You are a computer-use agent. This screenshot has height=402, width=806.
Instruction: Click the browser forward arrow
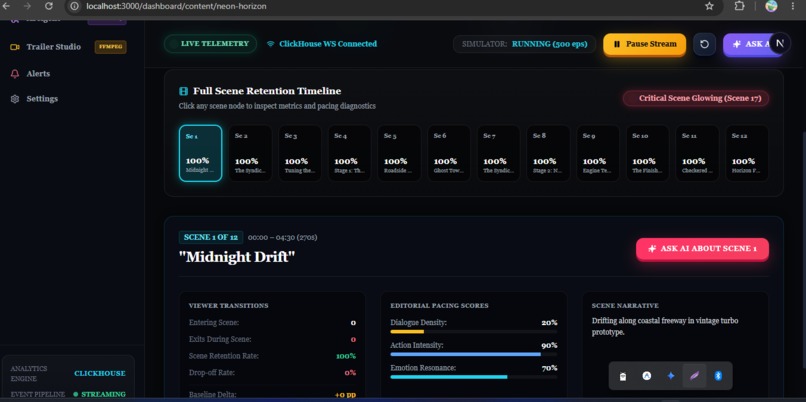click(27, 6)
